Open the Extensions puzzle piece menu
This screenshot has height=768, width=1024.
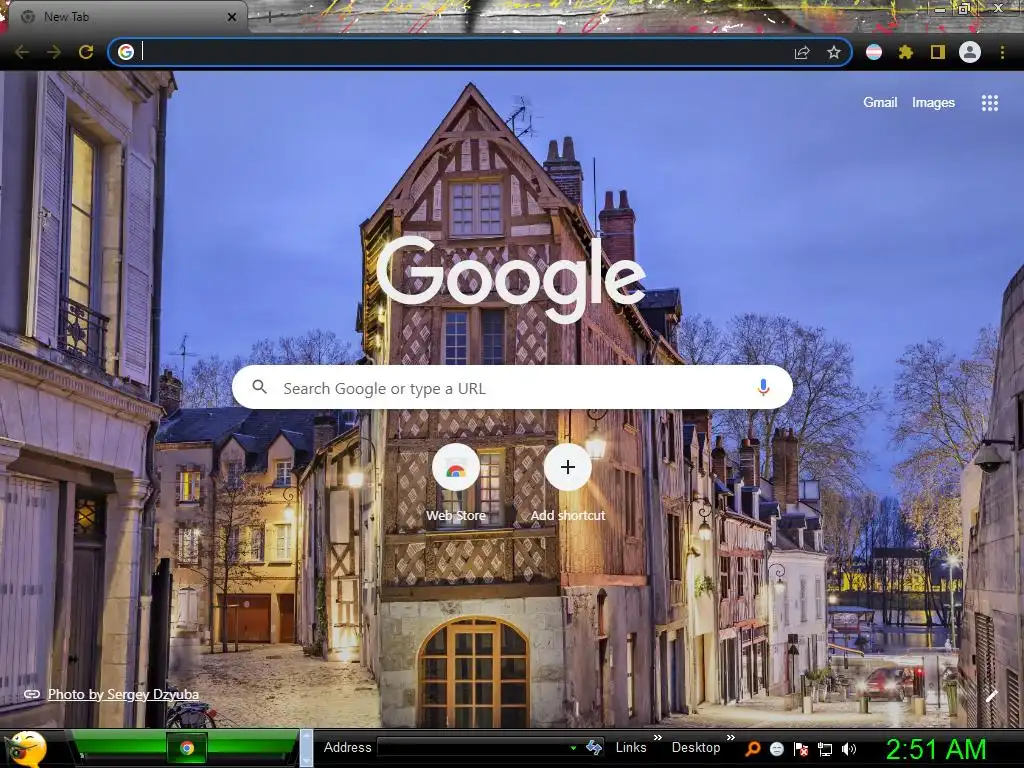click(906, 52)
